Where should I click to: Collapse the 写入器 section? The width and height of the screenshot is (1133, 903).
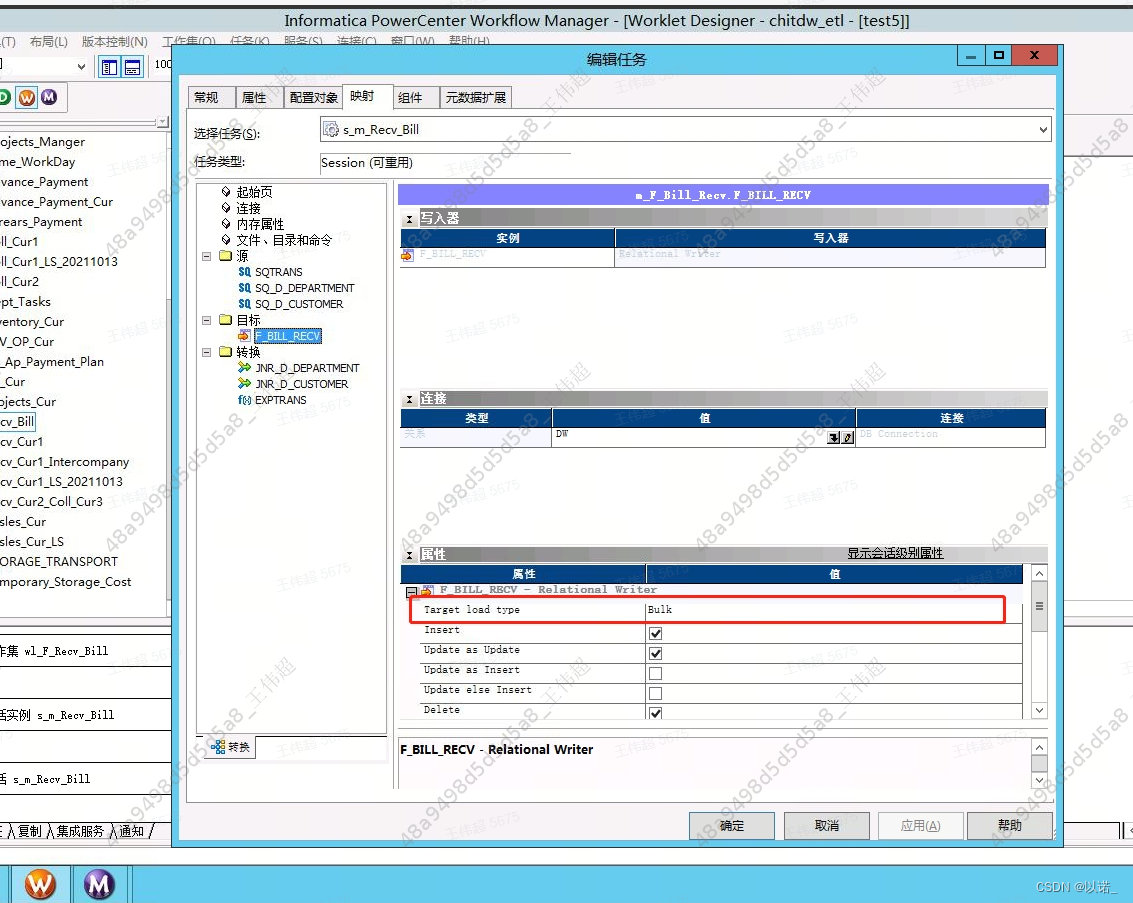[x=409, y=219]
